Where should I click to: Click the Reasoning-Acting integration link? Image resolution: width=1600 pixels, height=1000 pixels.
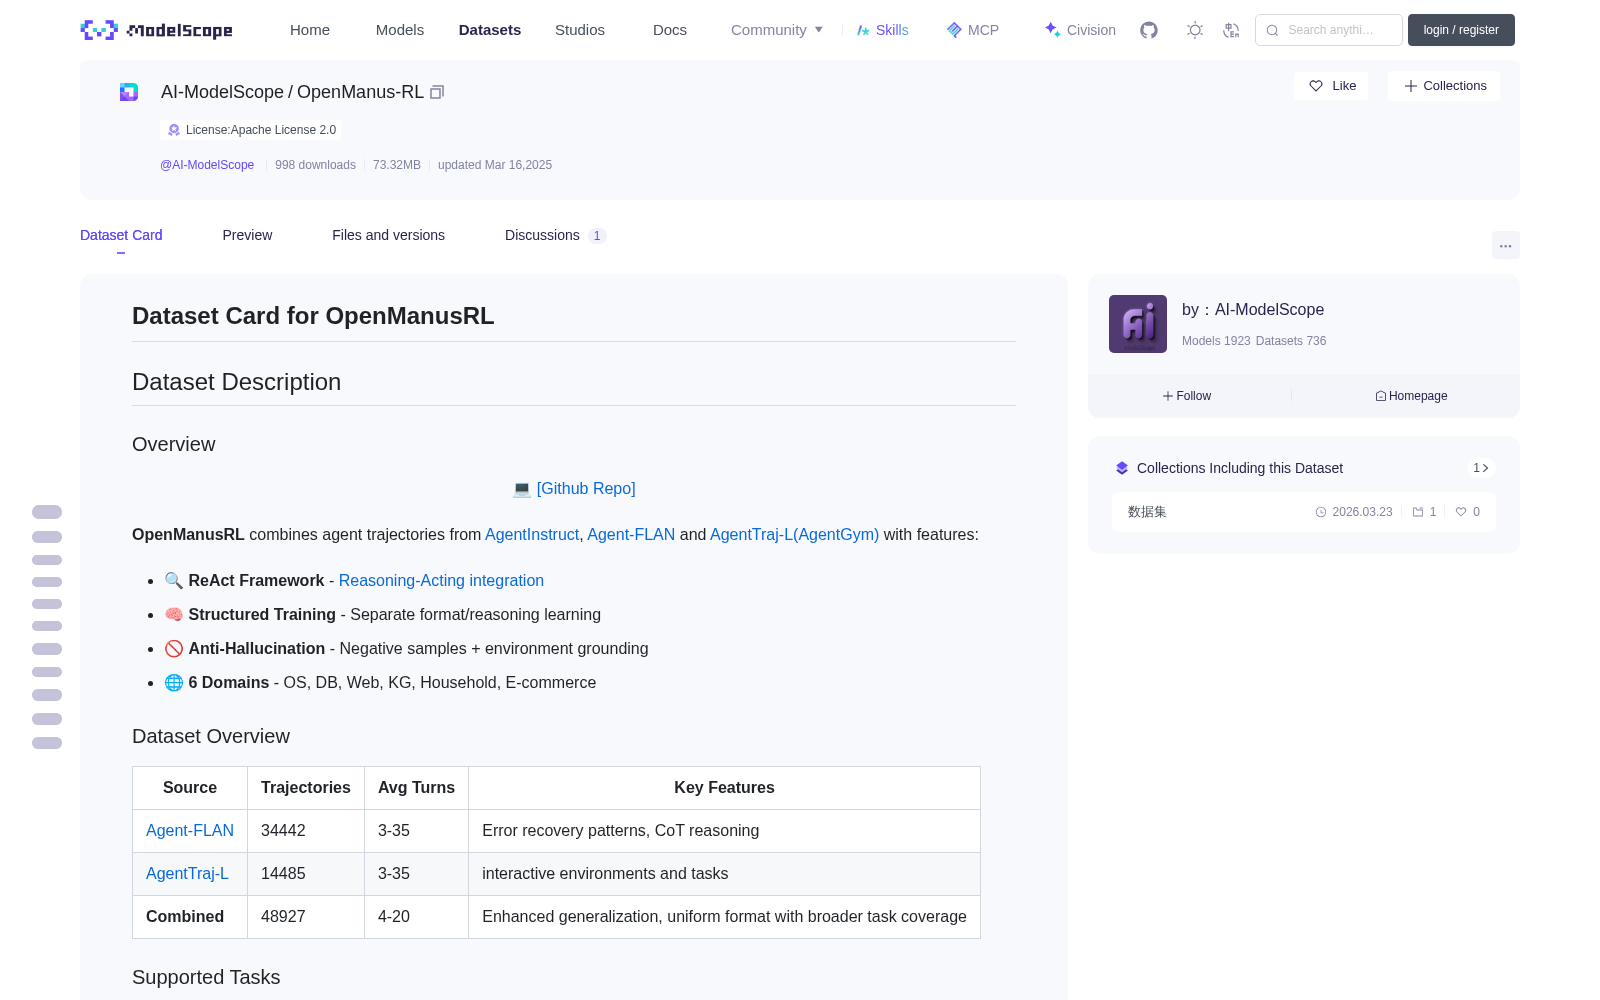441,581
